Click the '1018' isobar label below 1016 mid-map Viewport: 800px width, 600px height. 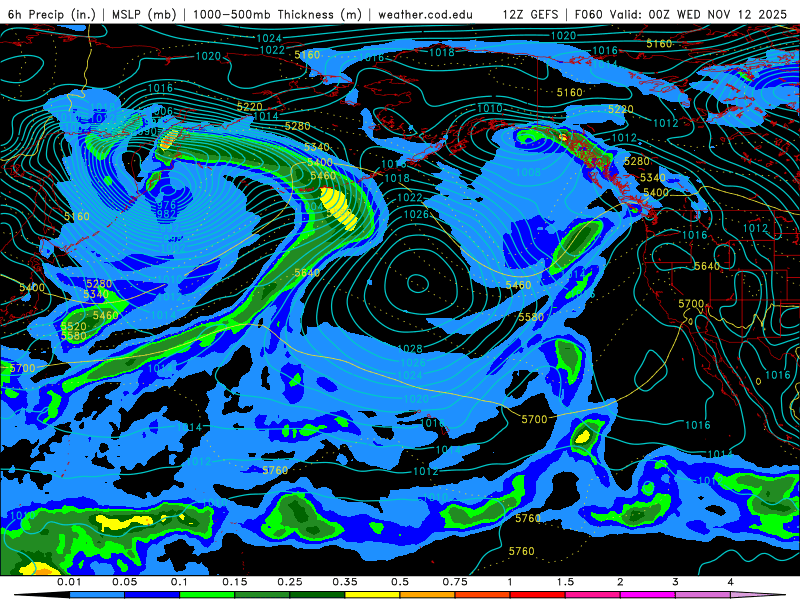396,178
